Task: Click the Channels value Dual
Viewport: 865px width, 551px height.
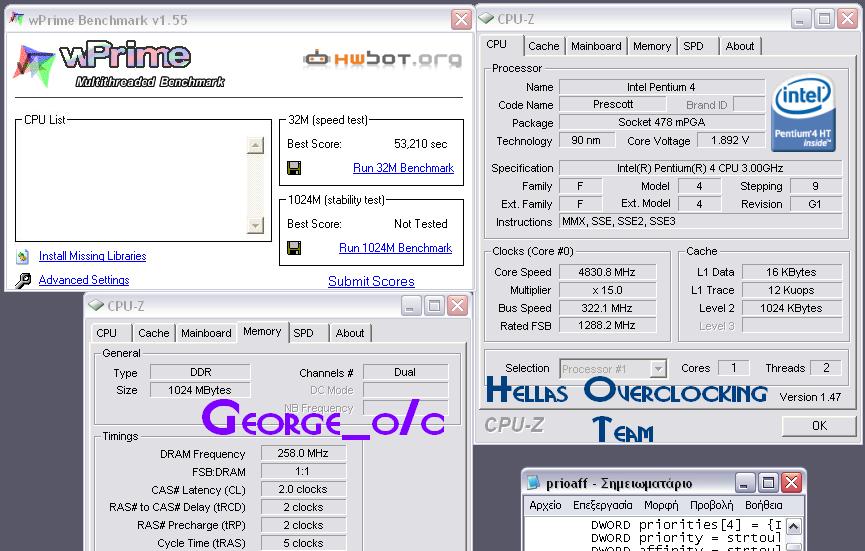Action: tap(405, 372)
